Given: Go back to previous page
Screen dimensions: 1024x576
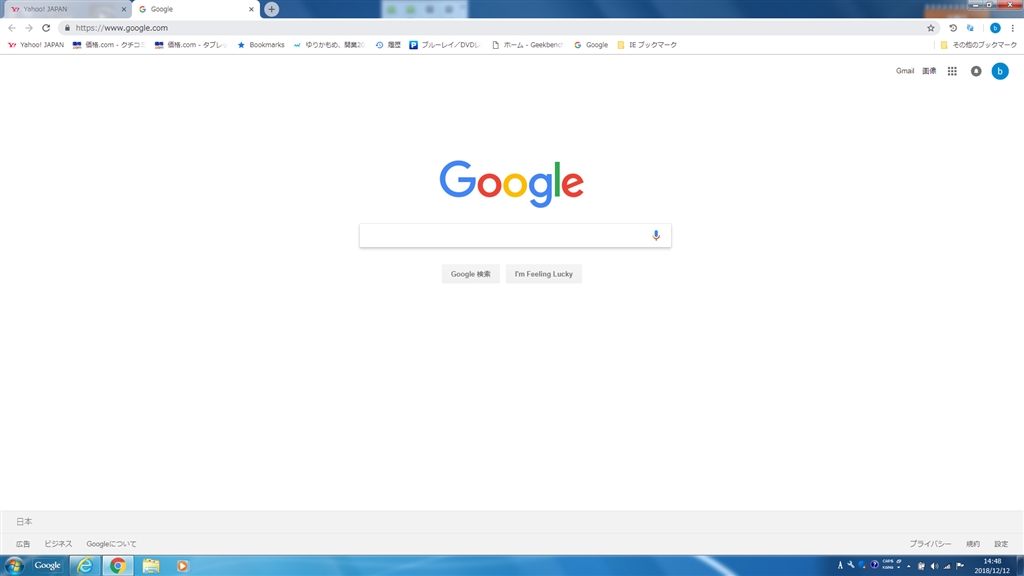Looking at the screenshot, I should click(12, 28).
